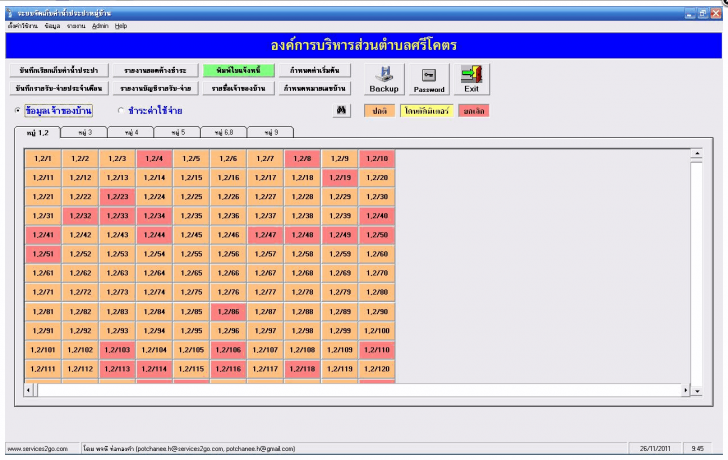Viewport: 728px width, 460px height.
Task: Select red house cell 1,2/103
Action: pyautogui.click(x=117, y=350)
